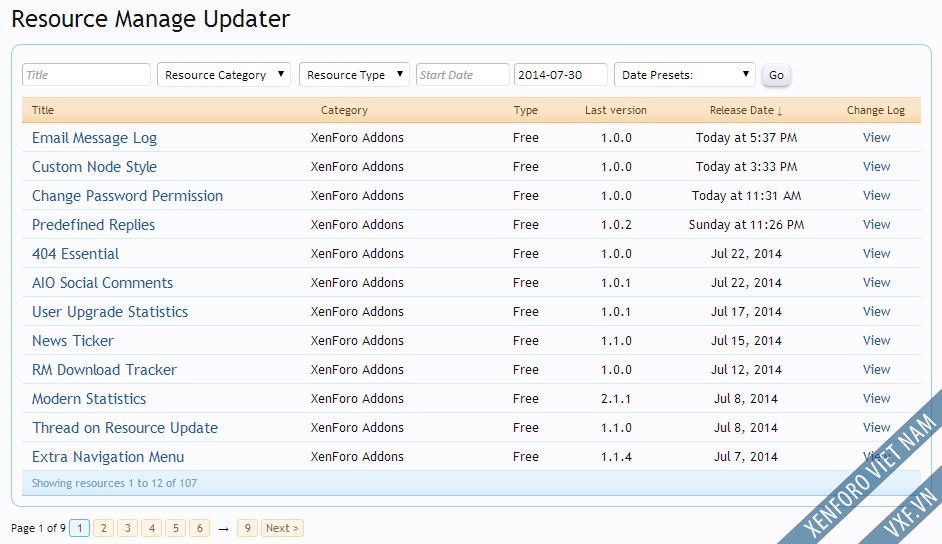The image size is (942, 544).
Task: Click version 2.1.1 of Modern Statistics
Action: [616, 399]
